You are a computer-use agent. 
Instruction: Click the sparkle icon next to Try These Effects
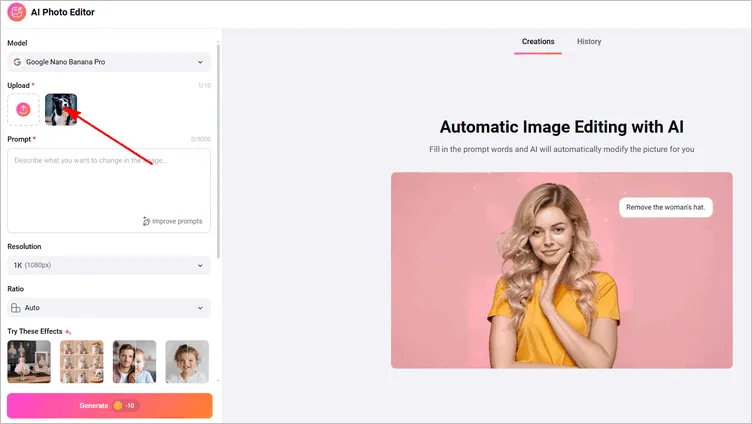coord(68,332)
